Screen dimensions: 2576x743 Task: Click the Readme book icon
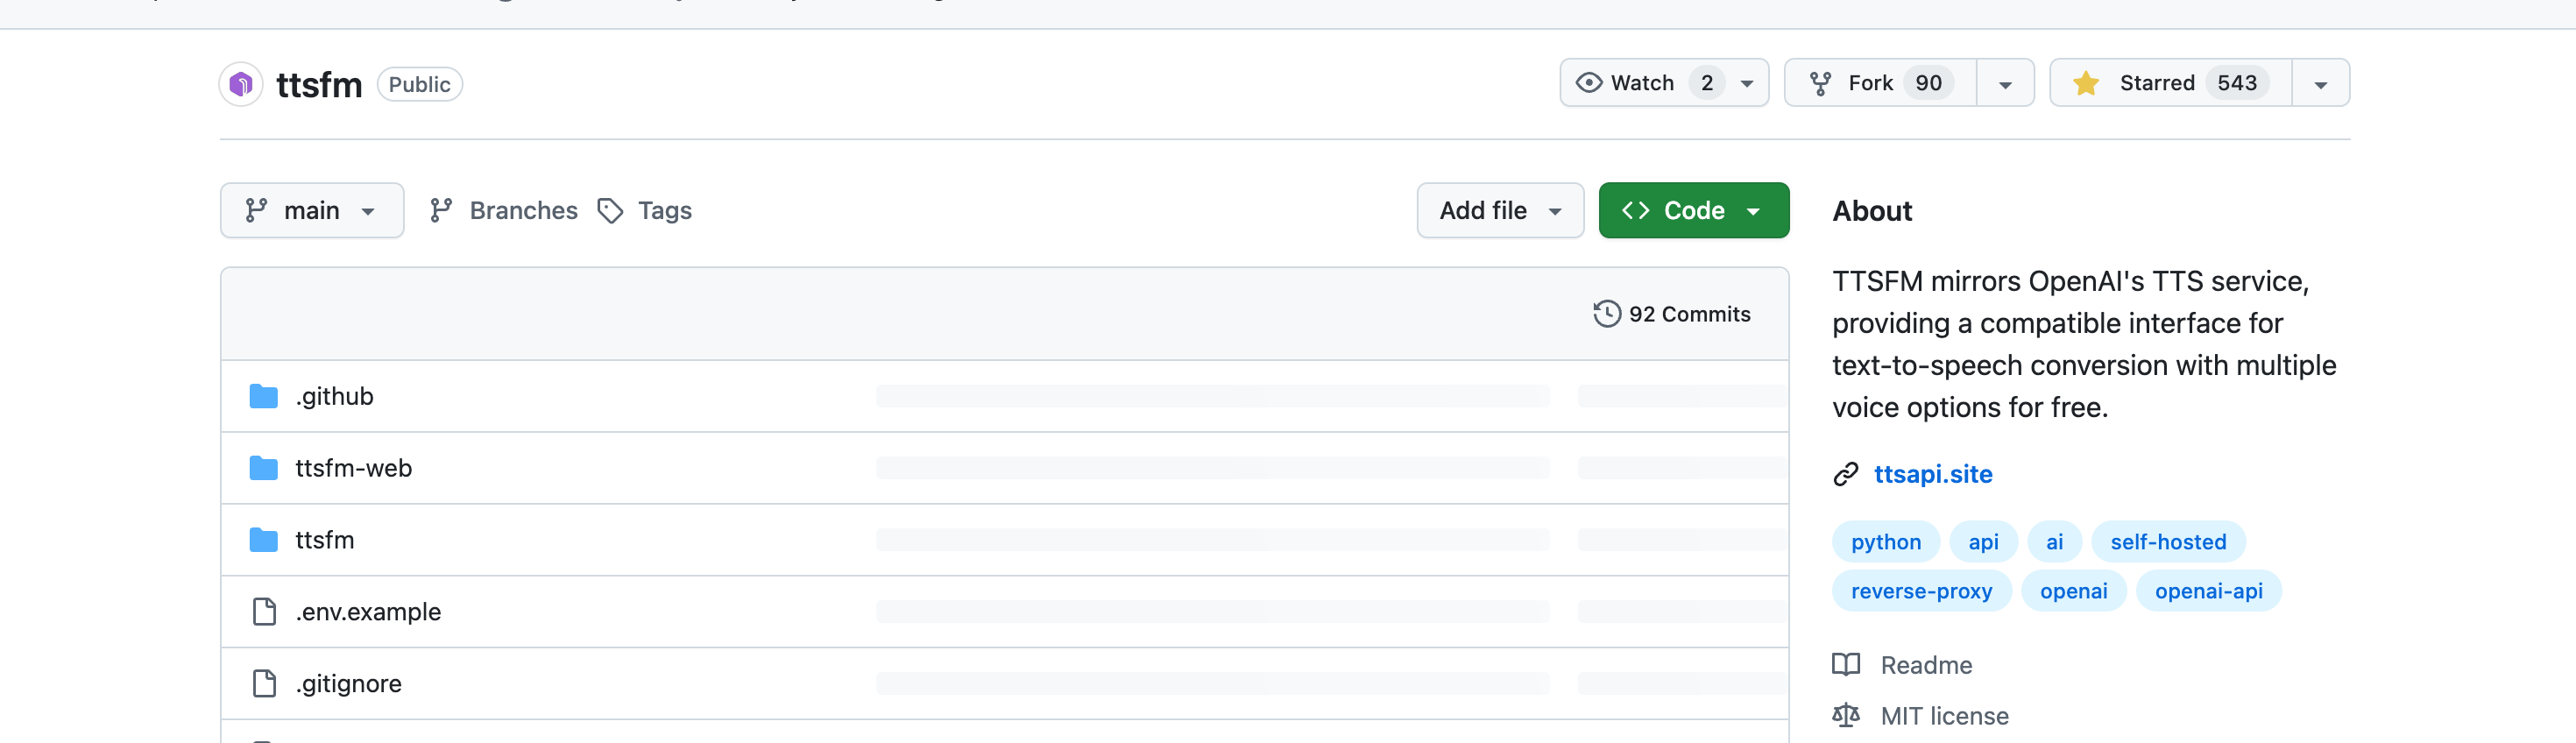(x=1845, y=665)
